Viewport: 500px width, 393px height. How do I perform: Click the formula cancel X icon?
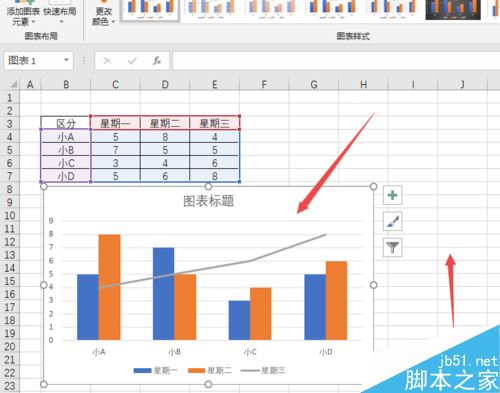107,61
